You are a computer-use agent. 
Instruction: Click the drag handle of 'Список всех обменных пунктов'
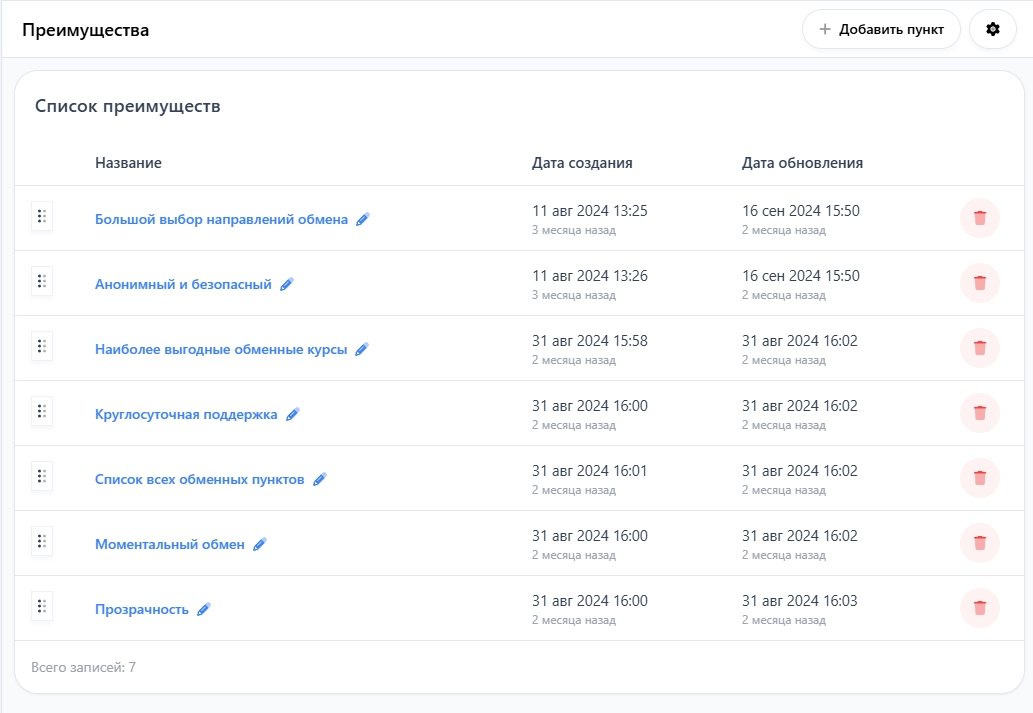pos(42,477)
